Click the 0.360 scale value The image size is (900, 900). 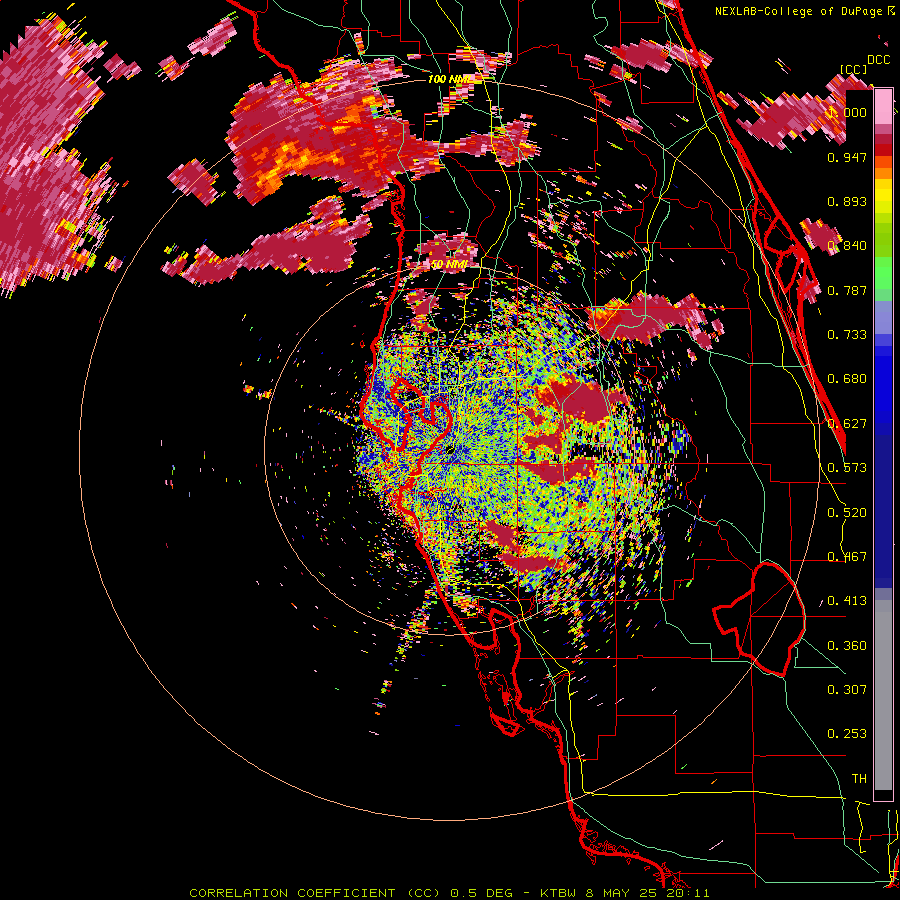847,646
